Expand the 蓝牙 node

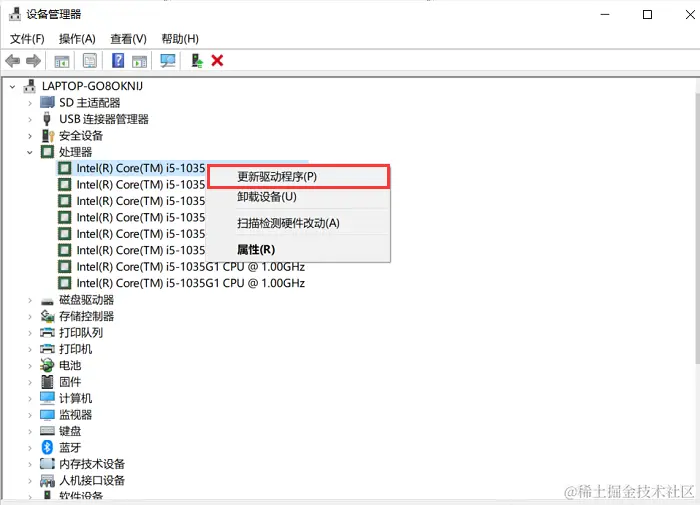(x=29, y=448)
